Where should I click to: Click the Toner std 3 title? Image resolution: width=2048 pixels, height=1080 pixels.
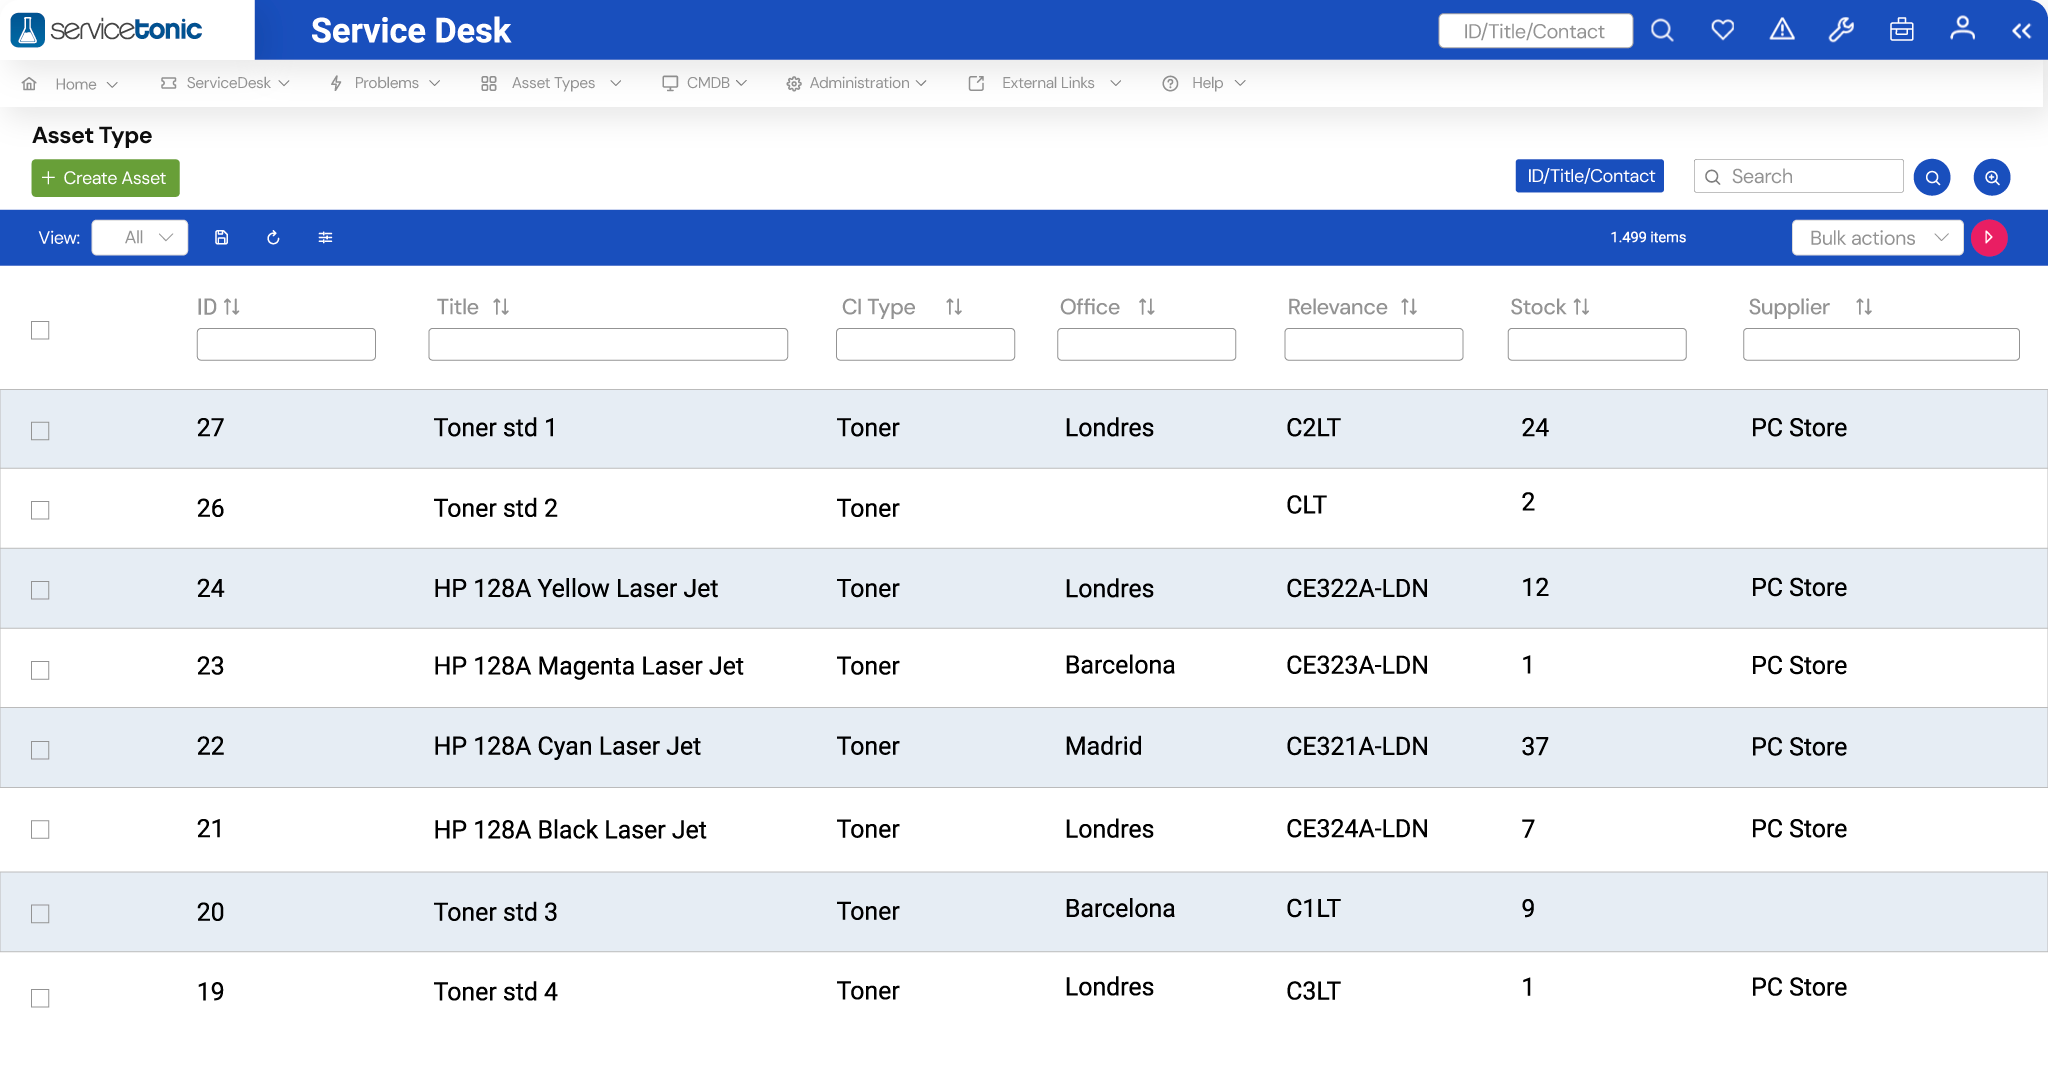[x=495, y=913]
